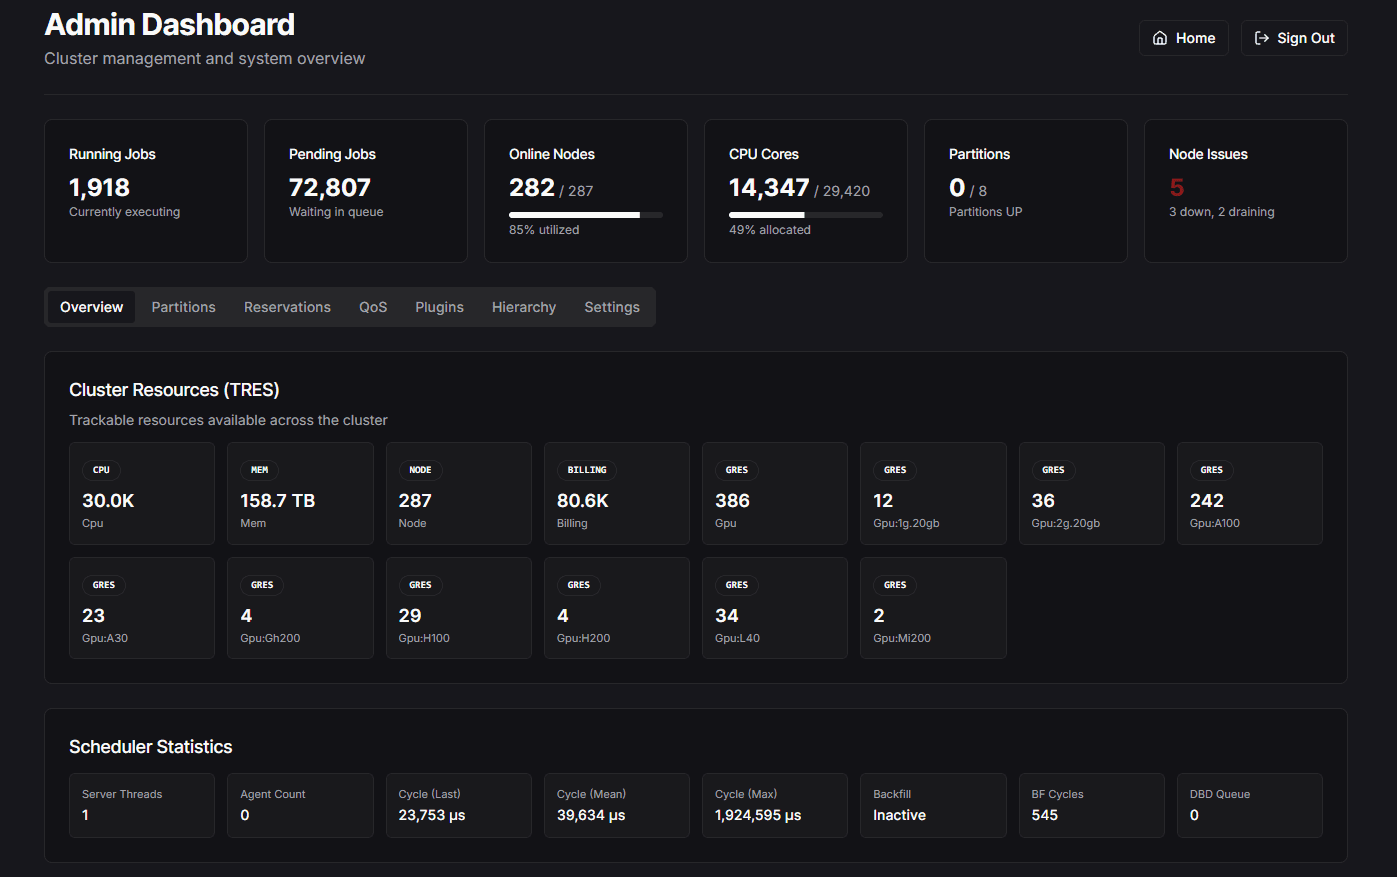Image resolution: width=1397 pixels, height=877 pixels.
Task: Click the Home house icon
Action: [x=1159, y=37]
